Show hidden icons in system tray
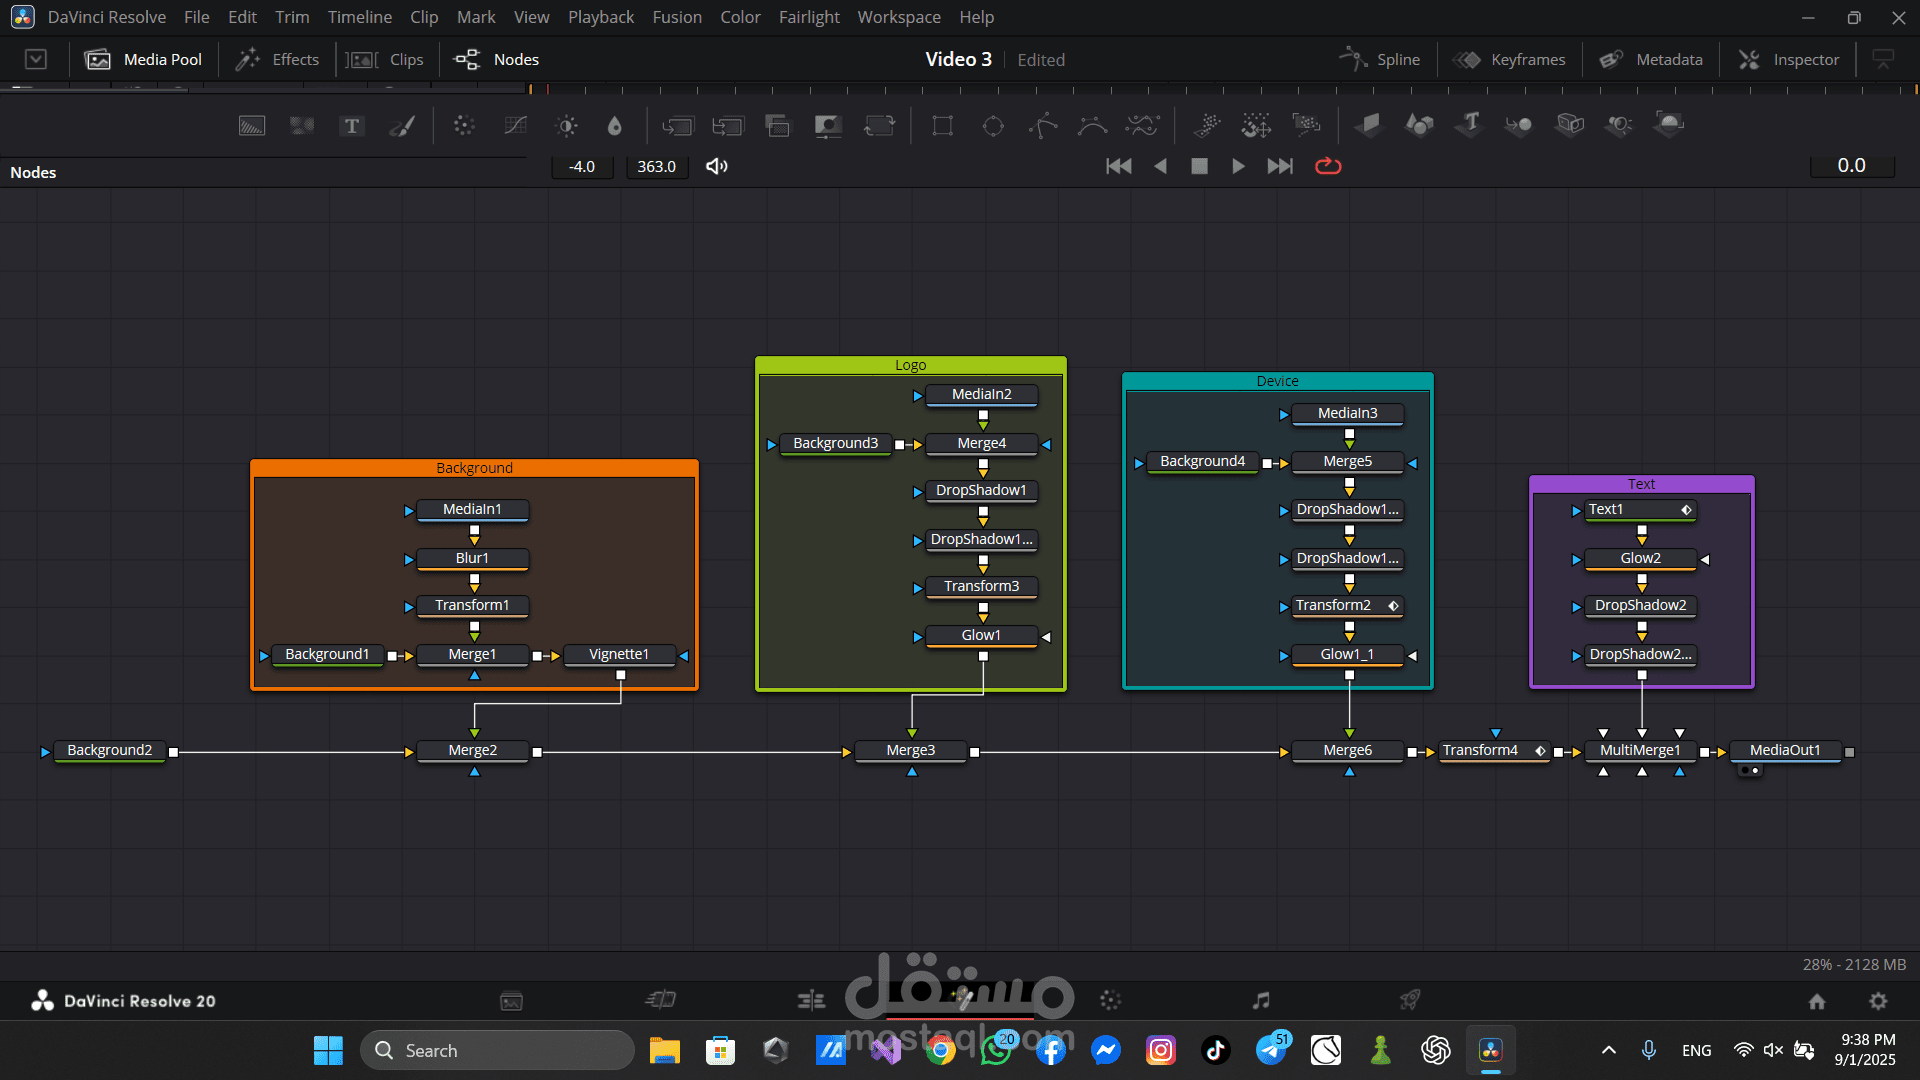Screen dimensions: 1920x1080 click(1608, 1050)
